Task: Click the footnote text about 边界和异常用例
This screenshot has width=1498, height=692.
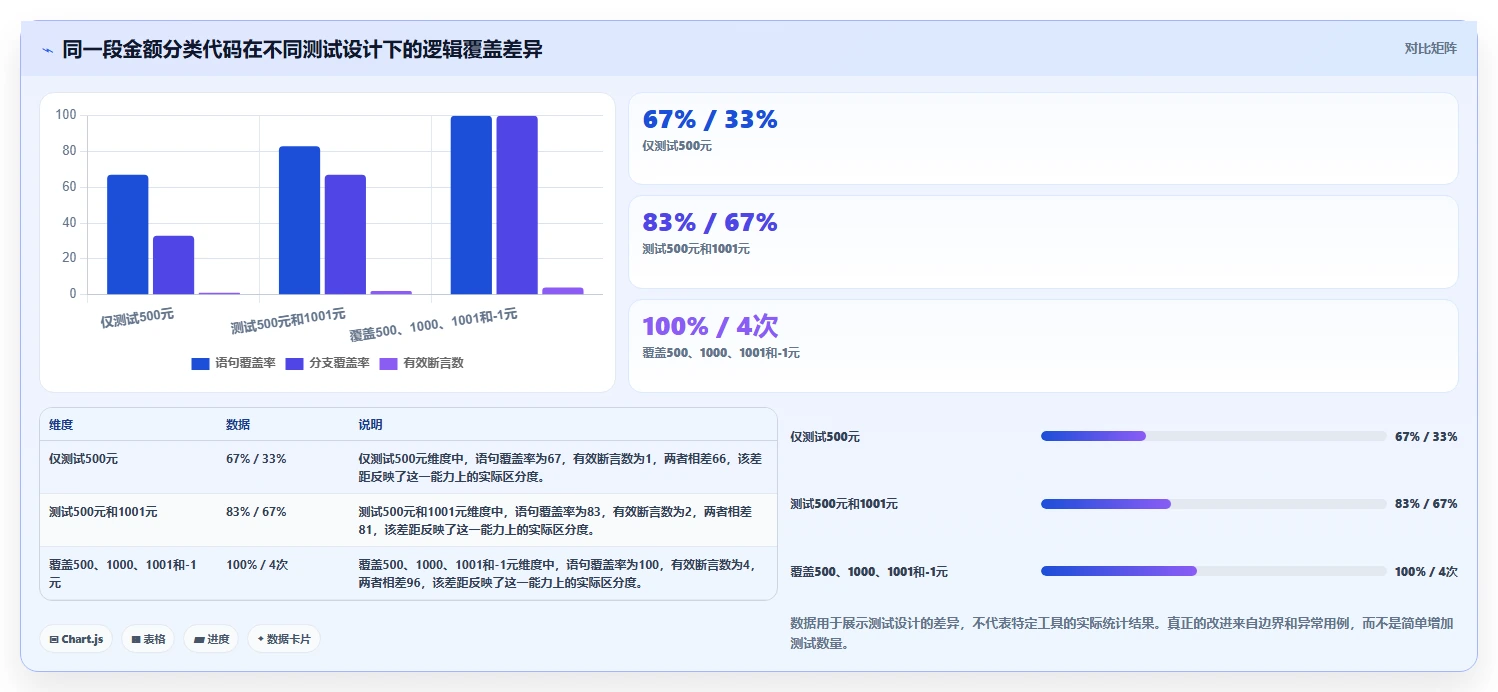Action: point(1121,633)
